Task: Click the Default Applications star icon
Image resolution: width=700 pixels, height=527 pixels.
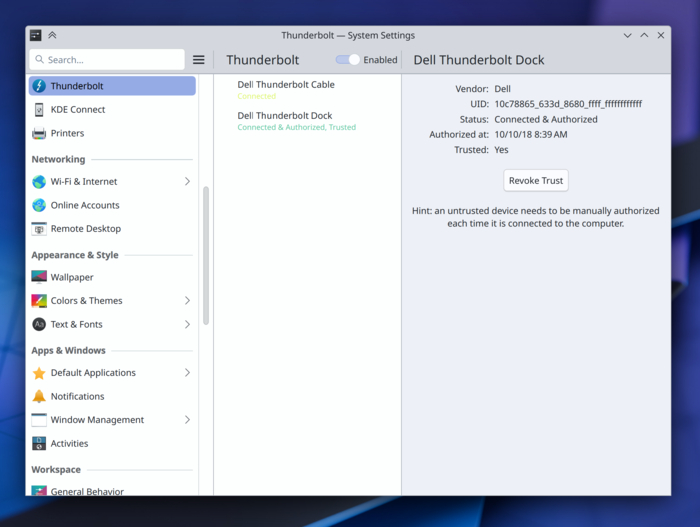Action: [x=39, y=373]
